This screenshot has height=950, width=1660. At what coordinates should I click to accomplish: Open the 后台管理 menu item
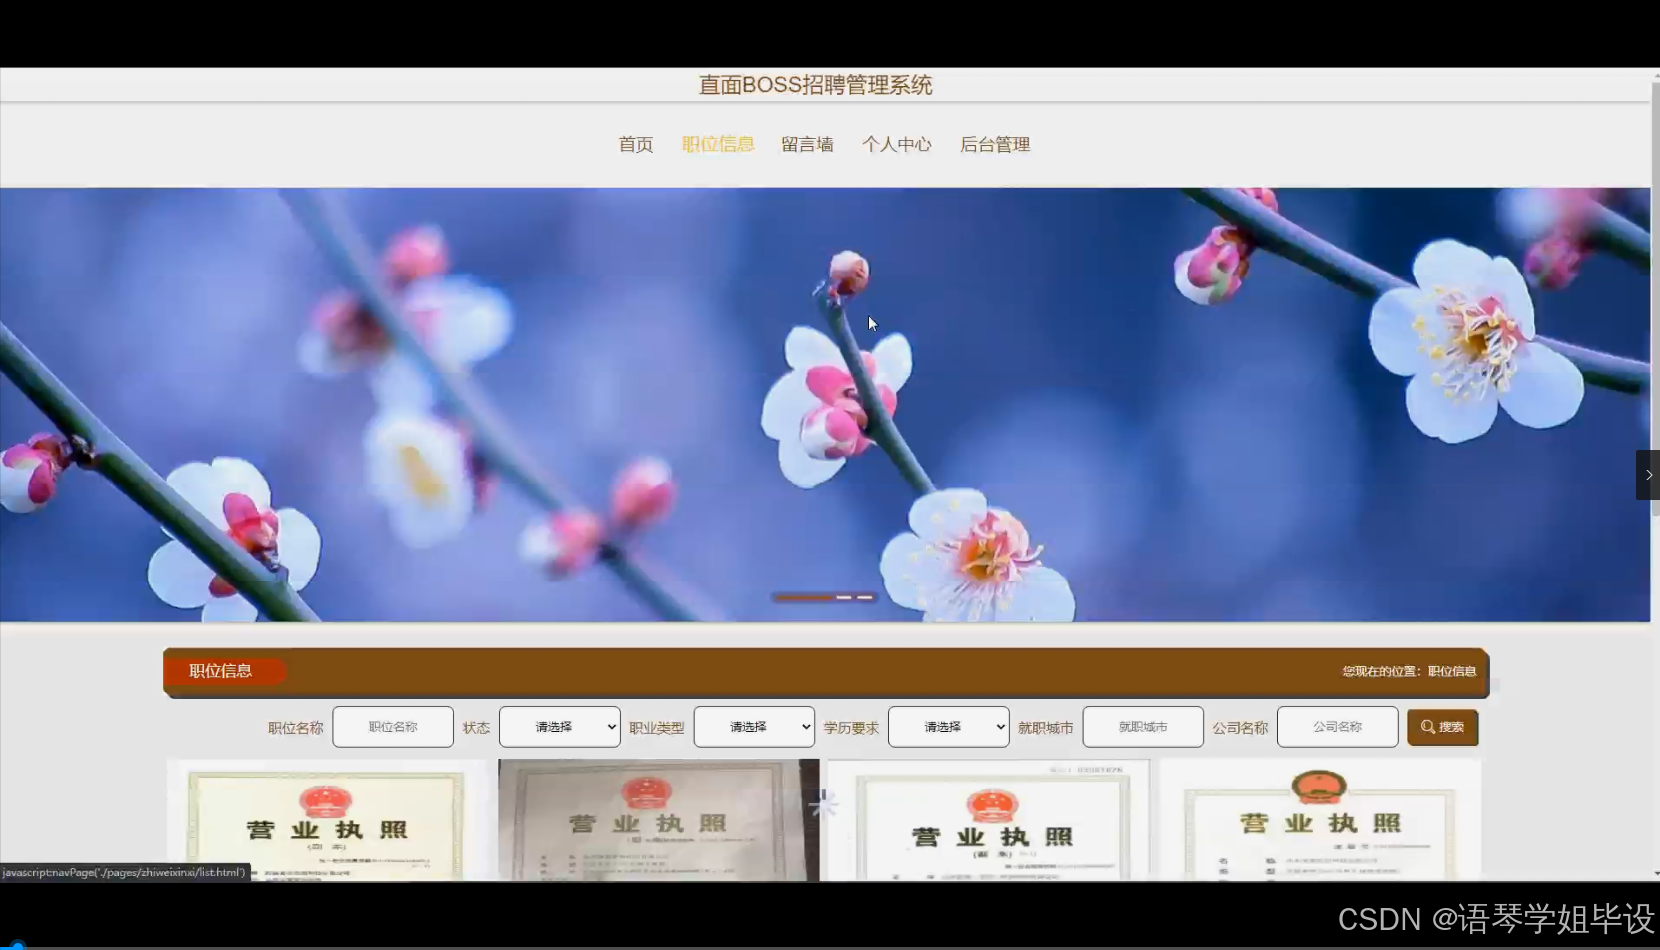[995, 144]
